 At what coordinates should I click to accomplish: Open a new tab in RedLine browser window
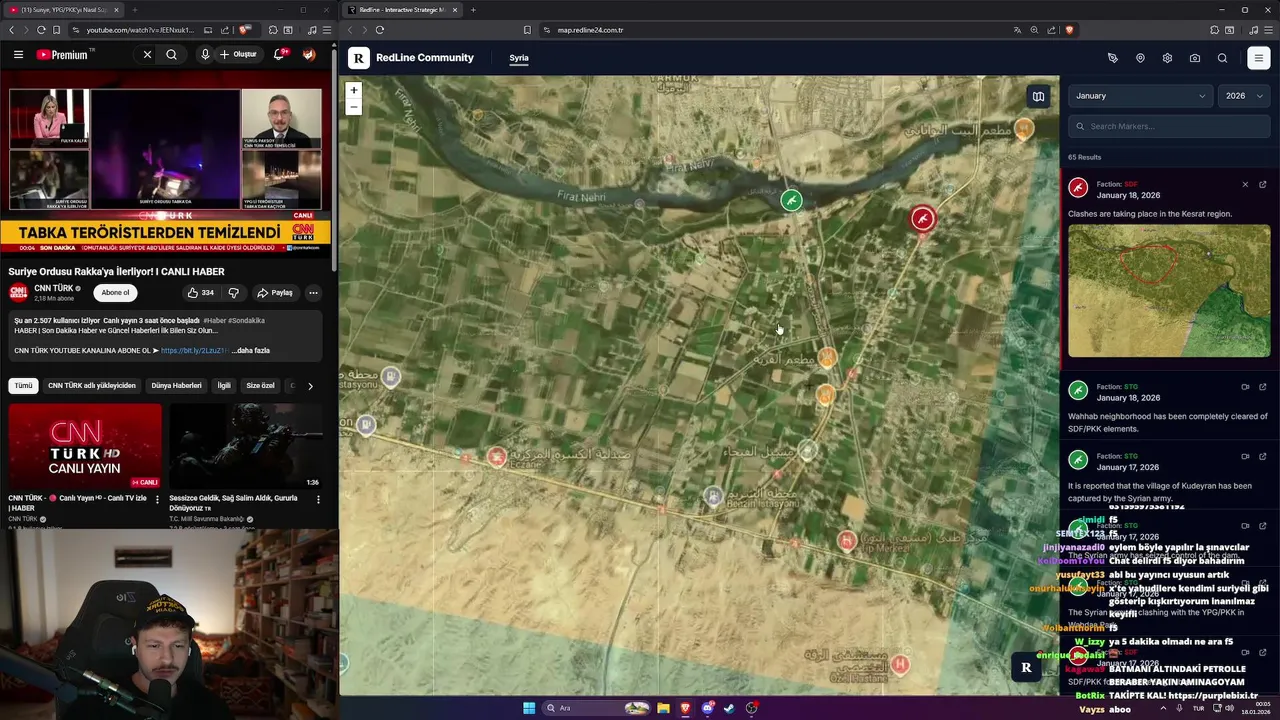tap(473, 10)
